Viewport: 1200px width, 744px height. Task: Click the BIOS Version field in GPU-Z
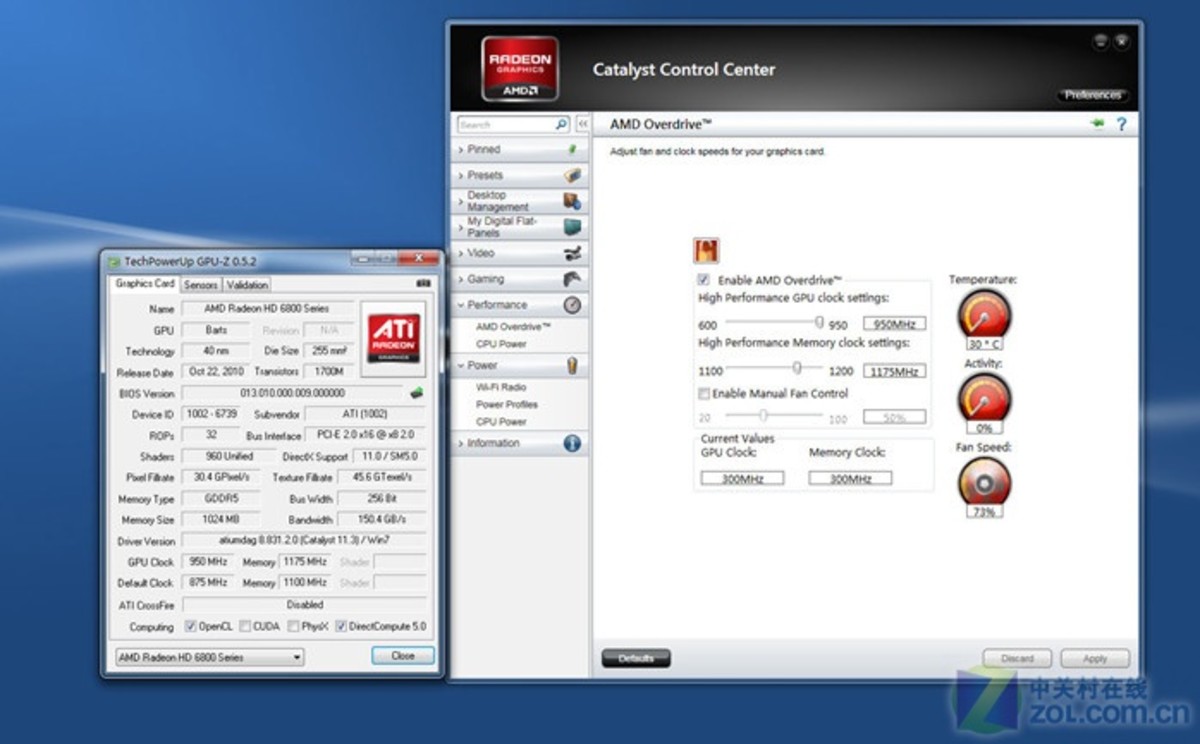click(x=292, y=393)
